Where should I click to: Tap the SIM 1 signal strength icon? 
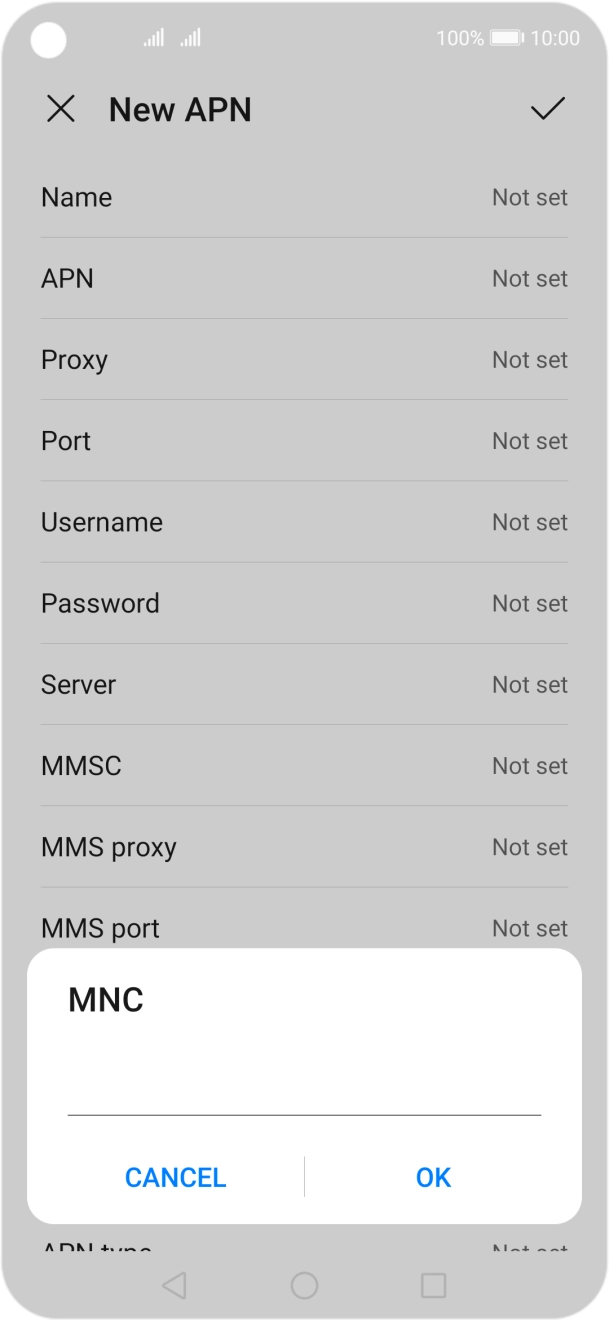point(154,38)
